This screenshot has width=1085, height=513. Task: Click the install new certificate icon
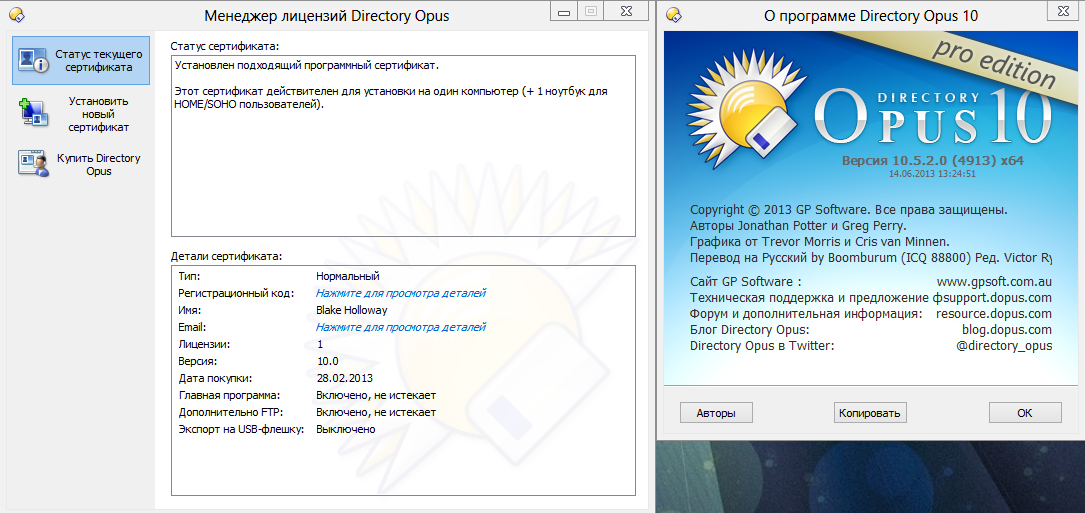pos(33,114)
